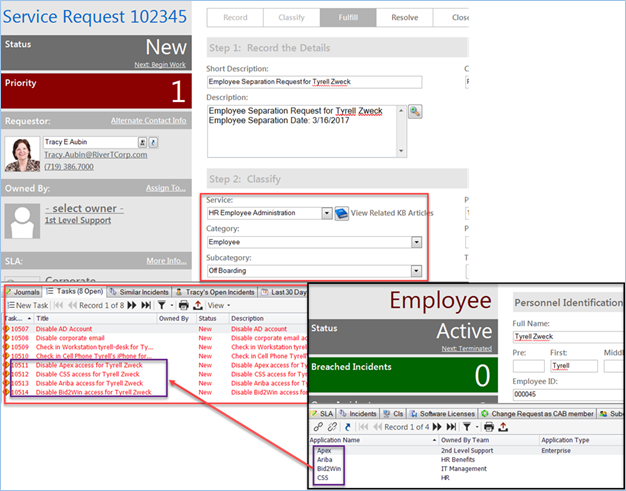
Task: Click the filter funnel icon in the Tasks toolbar
Action: click(x=161, y=305)
